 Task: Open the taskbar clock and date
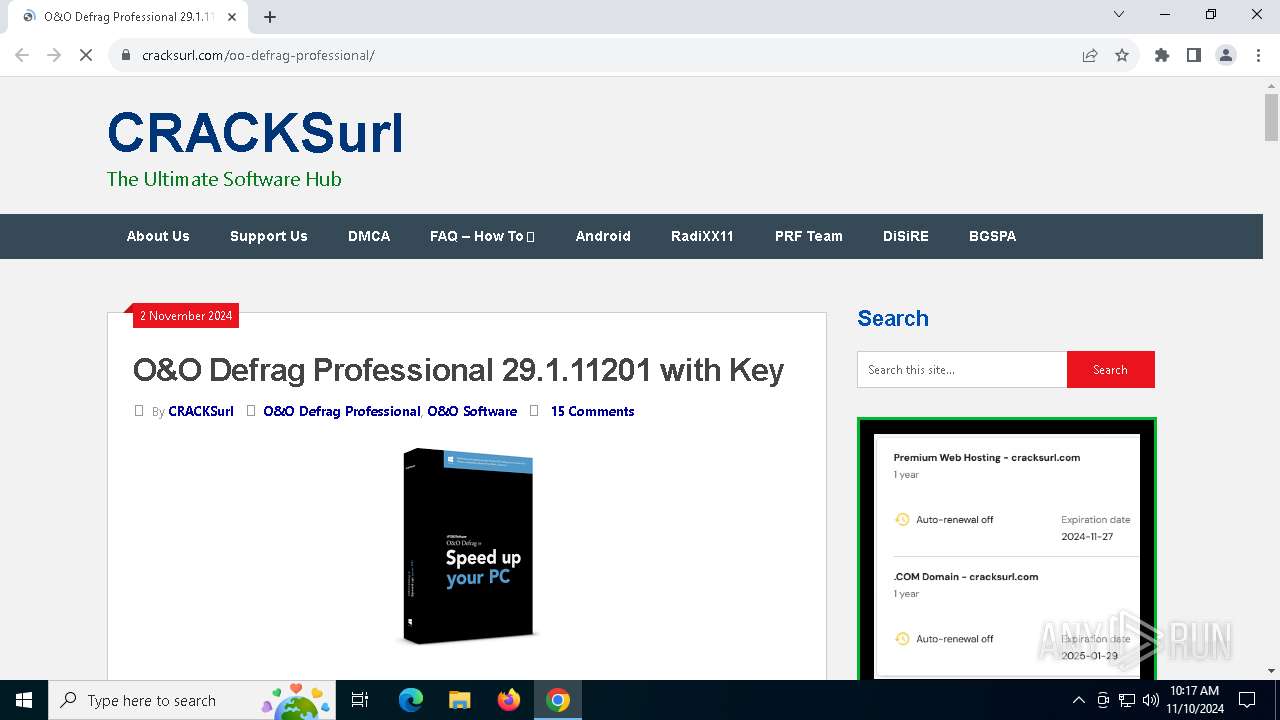pos(1195,700)
